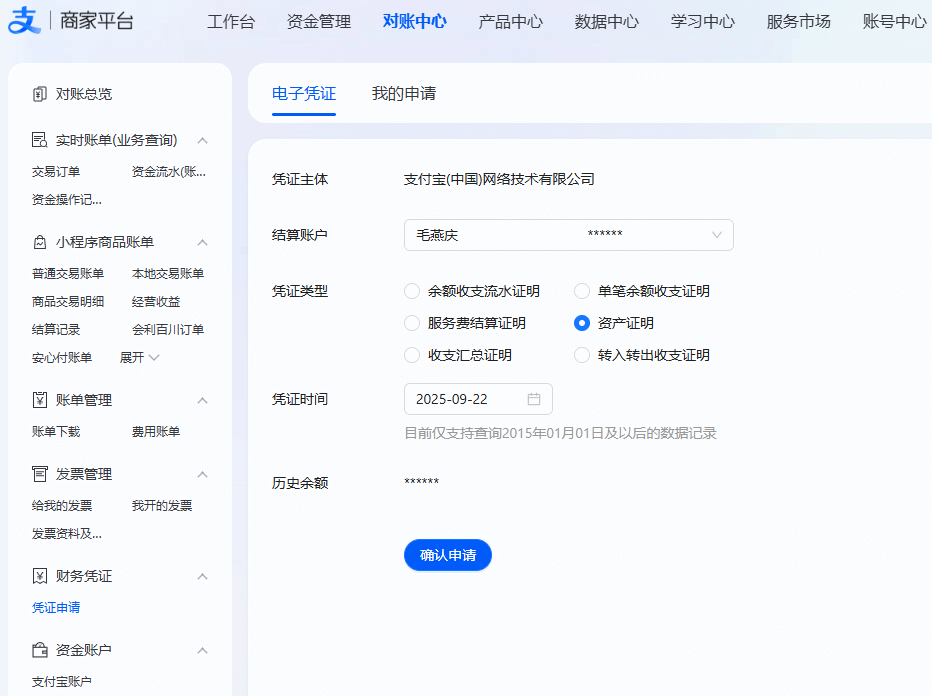Select the 资金账户 section icon

click(x=41, y=649)
